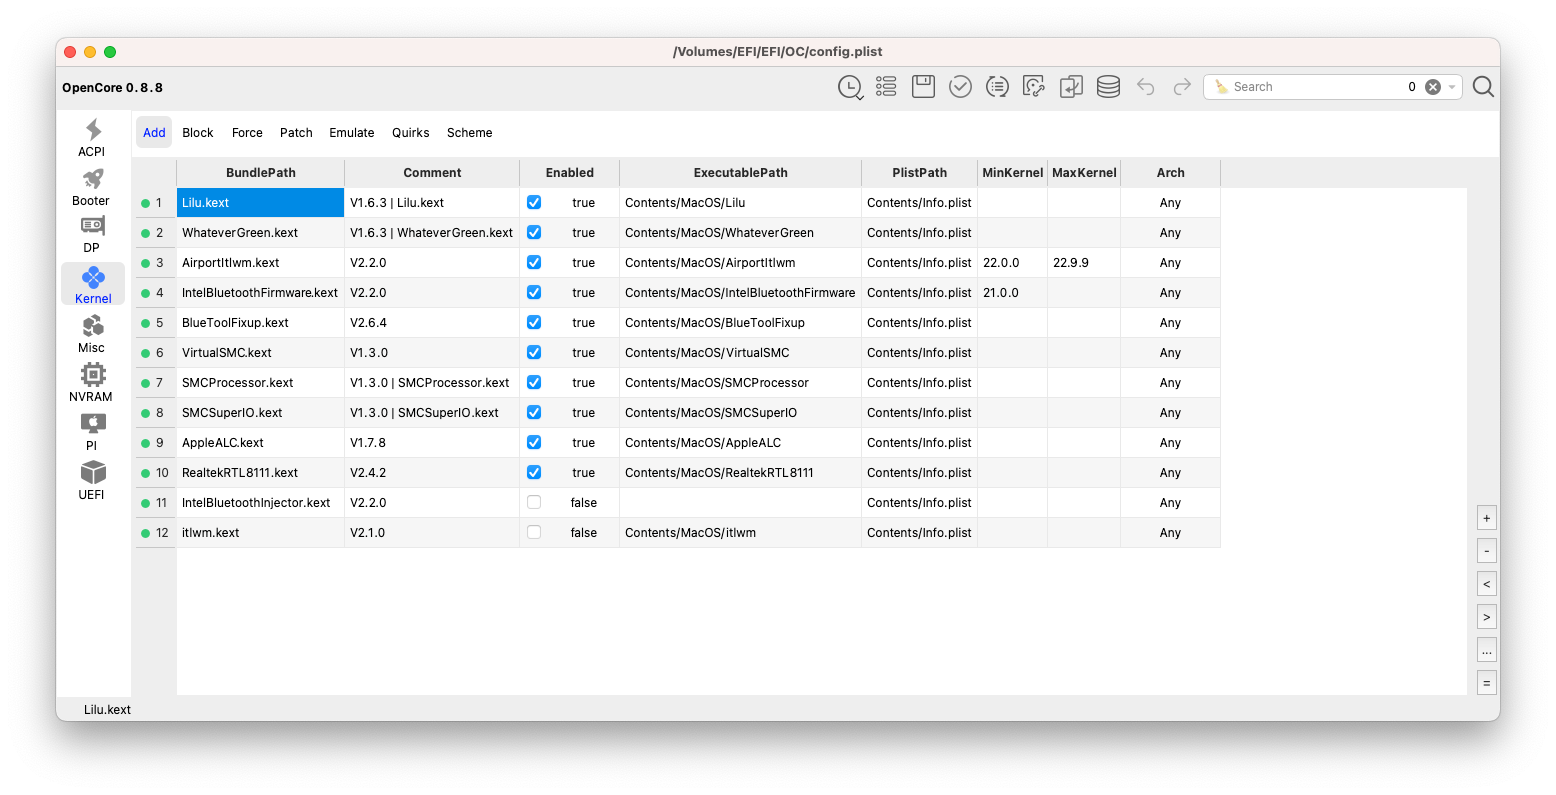Screen dimensions: 1556x795
Task: Select the Kernel section in sidebar
Action: point(92,284)
